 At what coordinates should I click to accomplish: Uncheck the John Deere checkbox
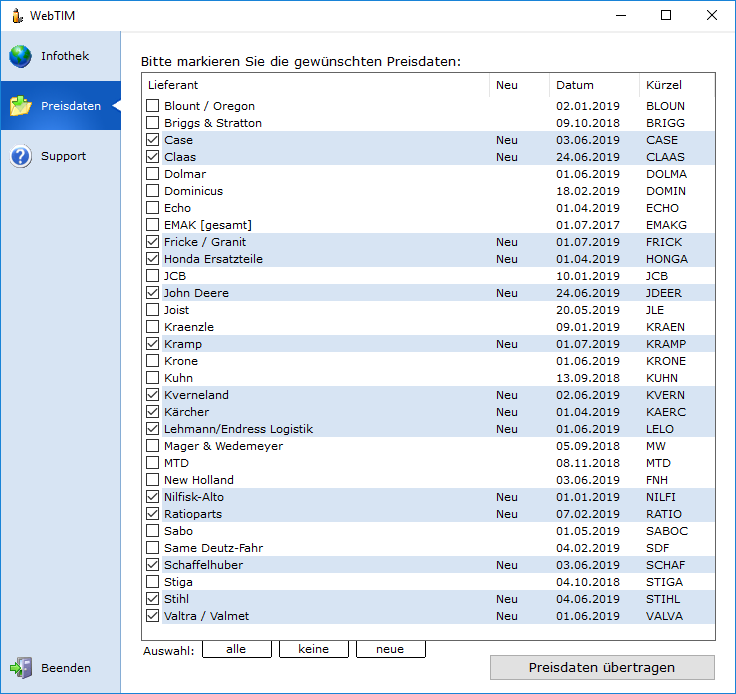pyautogui.click(x=153, y=292)
